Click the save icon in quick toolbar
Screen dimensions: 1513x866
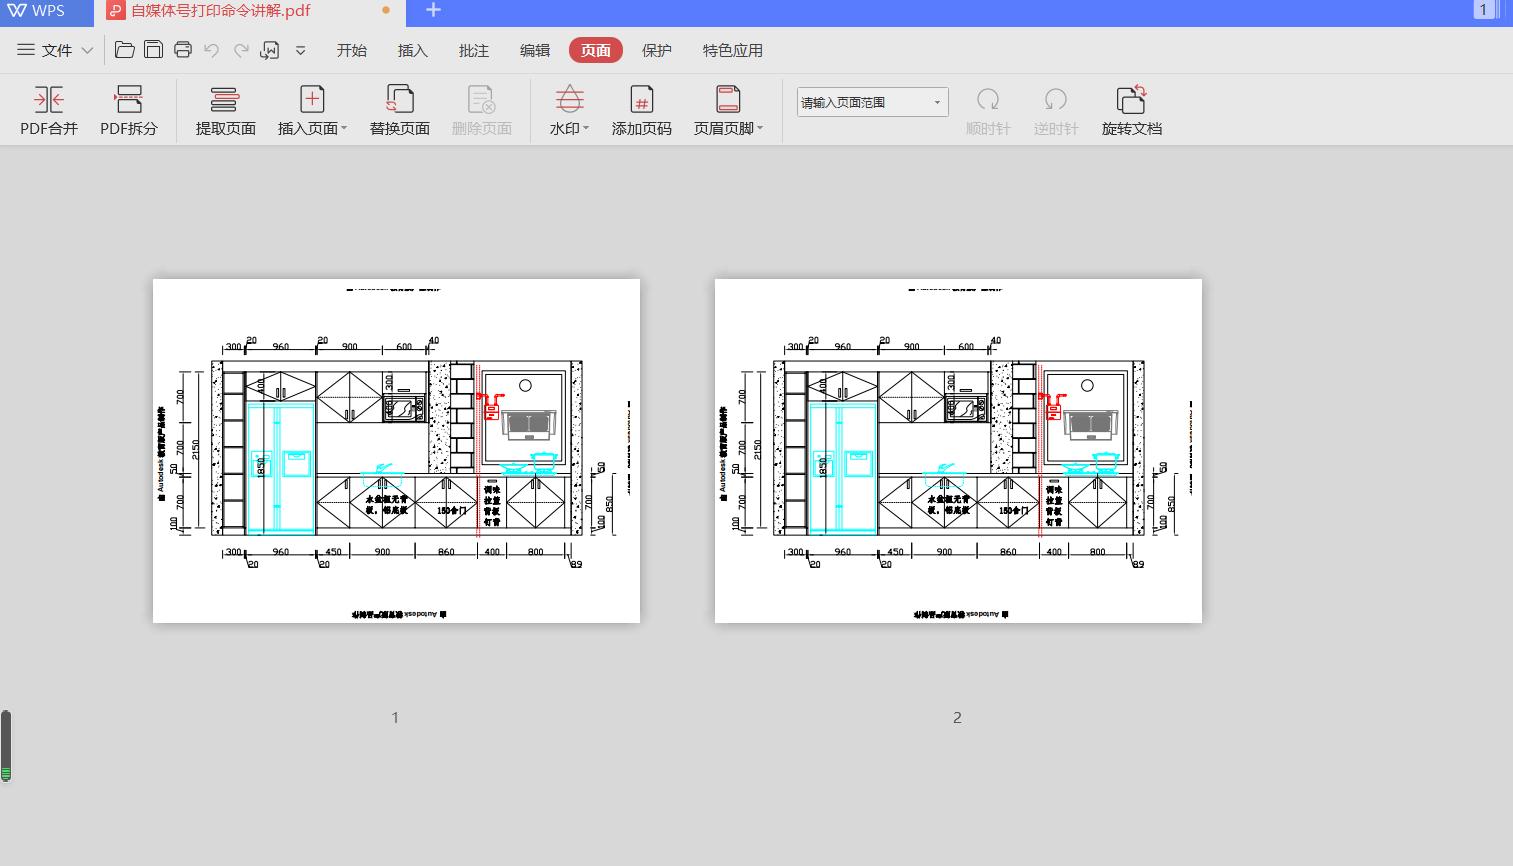point(153,50)
